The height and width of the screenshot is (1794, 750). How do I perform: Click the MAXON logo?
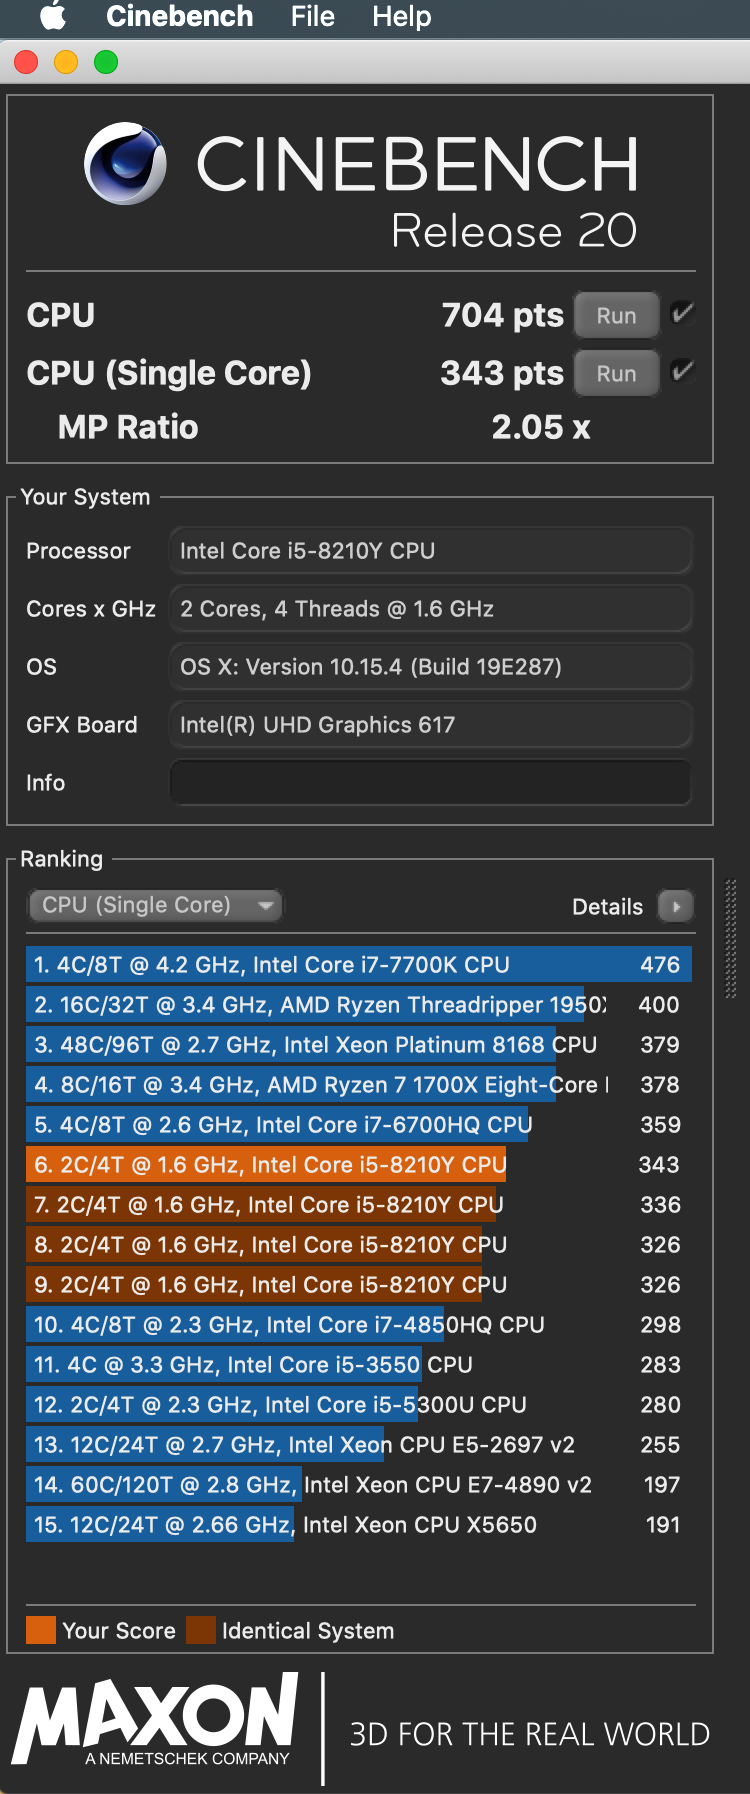coord(156,1720)
